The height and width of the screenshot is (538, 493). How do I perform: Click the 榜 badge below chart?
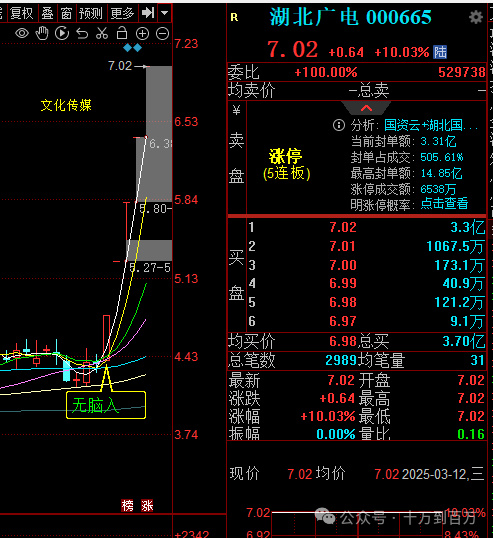[x=127, y=505]
